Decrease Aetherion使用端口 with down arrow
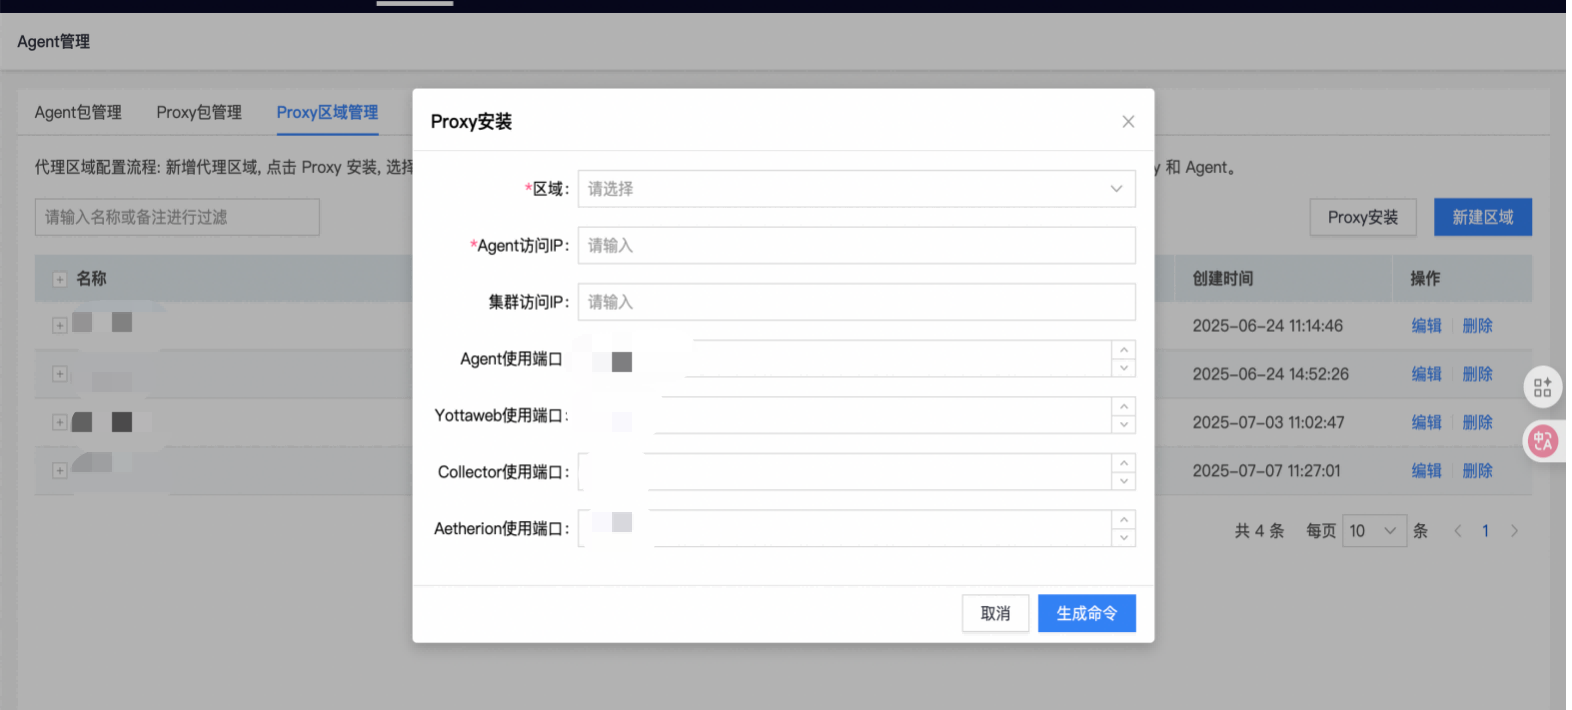Screen dimensions: 1572x710 [x=1124, y=538]
